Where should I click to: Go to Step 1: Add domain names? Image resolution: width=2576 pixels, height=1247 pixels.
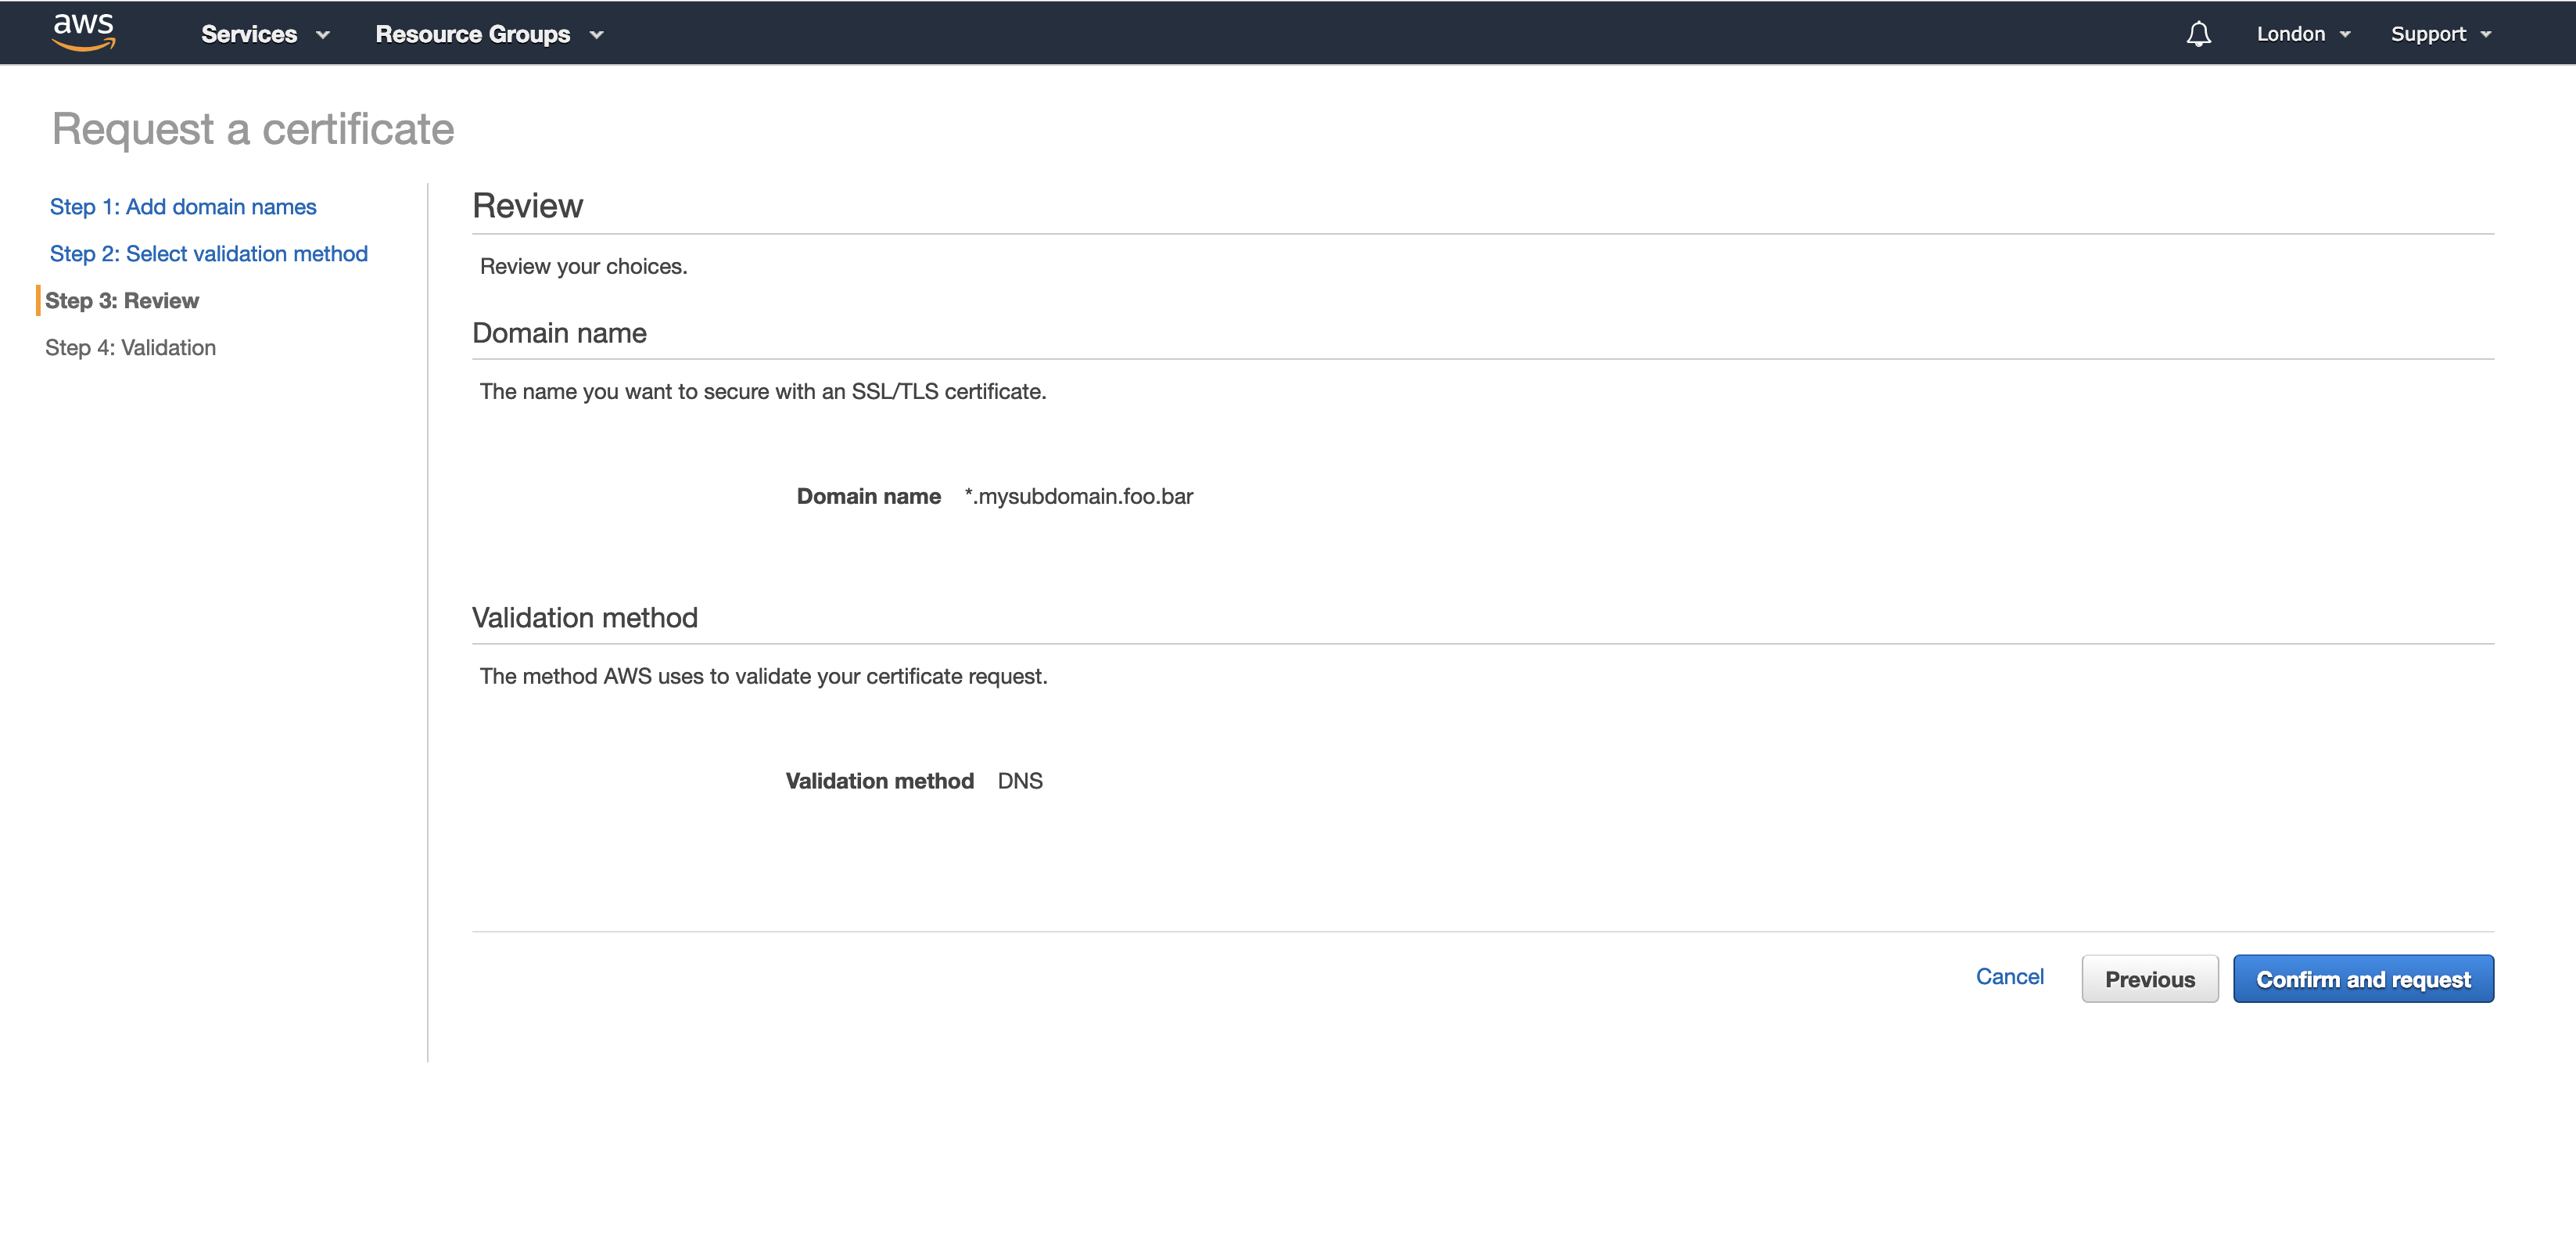[x=183, y=207]
